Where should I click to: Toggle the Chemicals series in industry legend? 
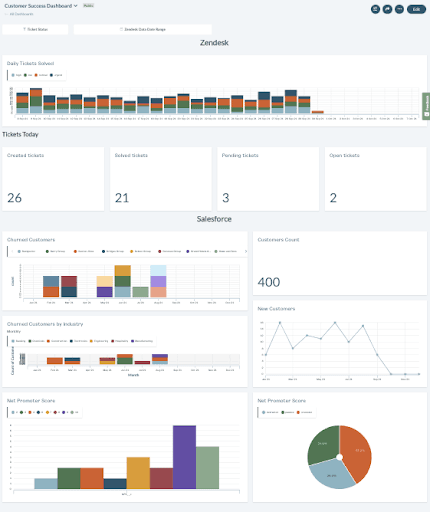(36, 341)
